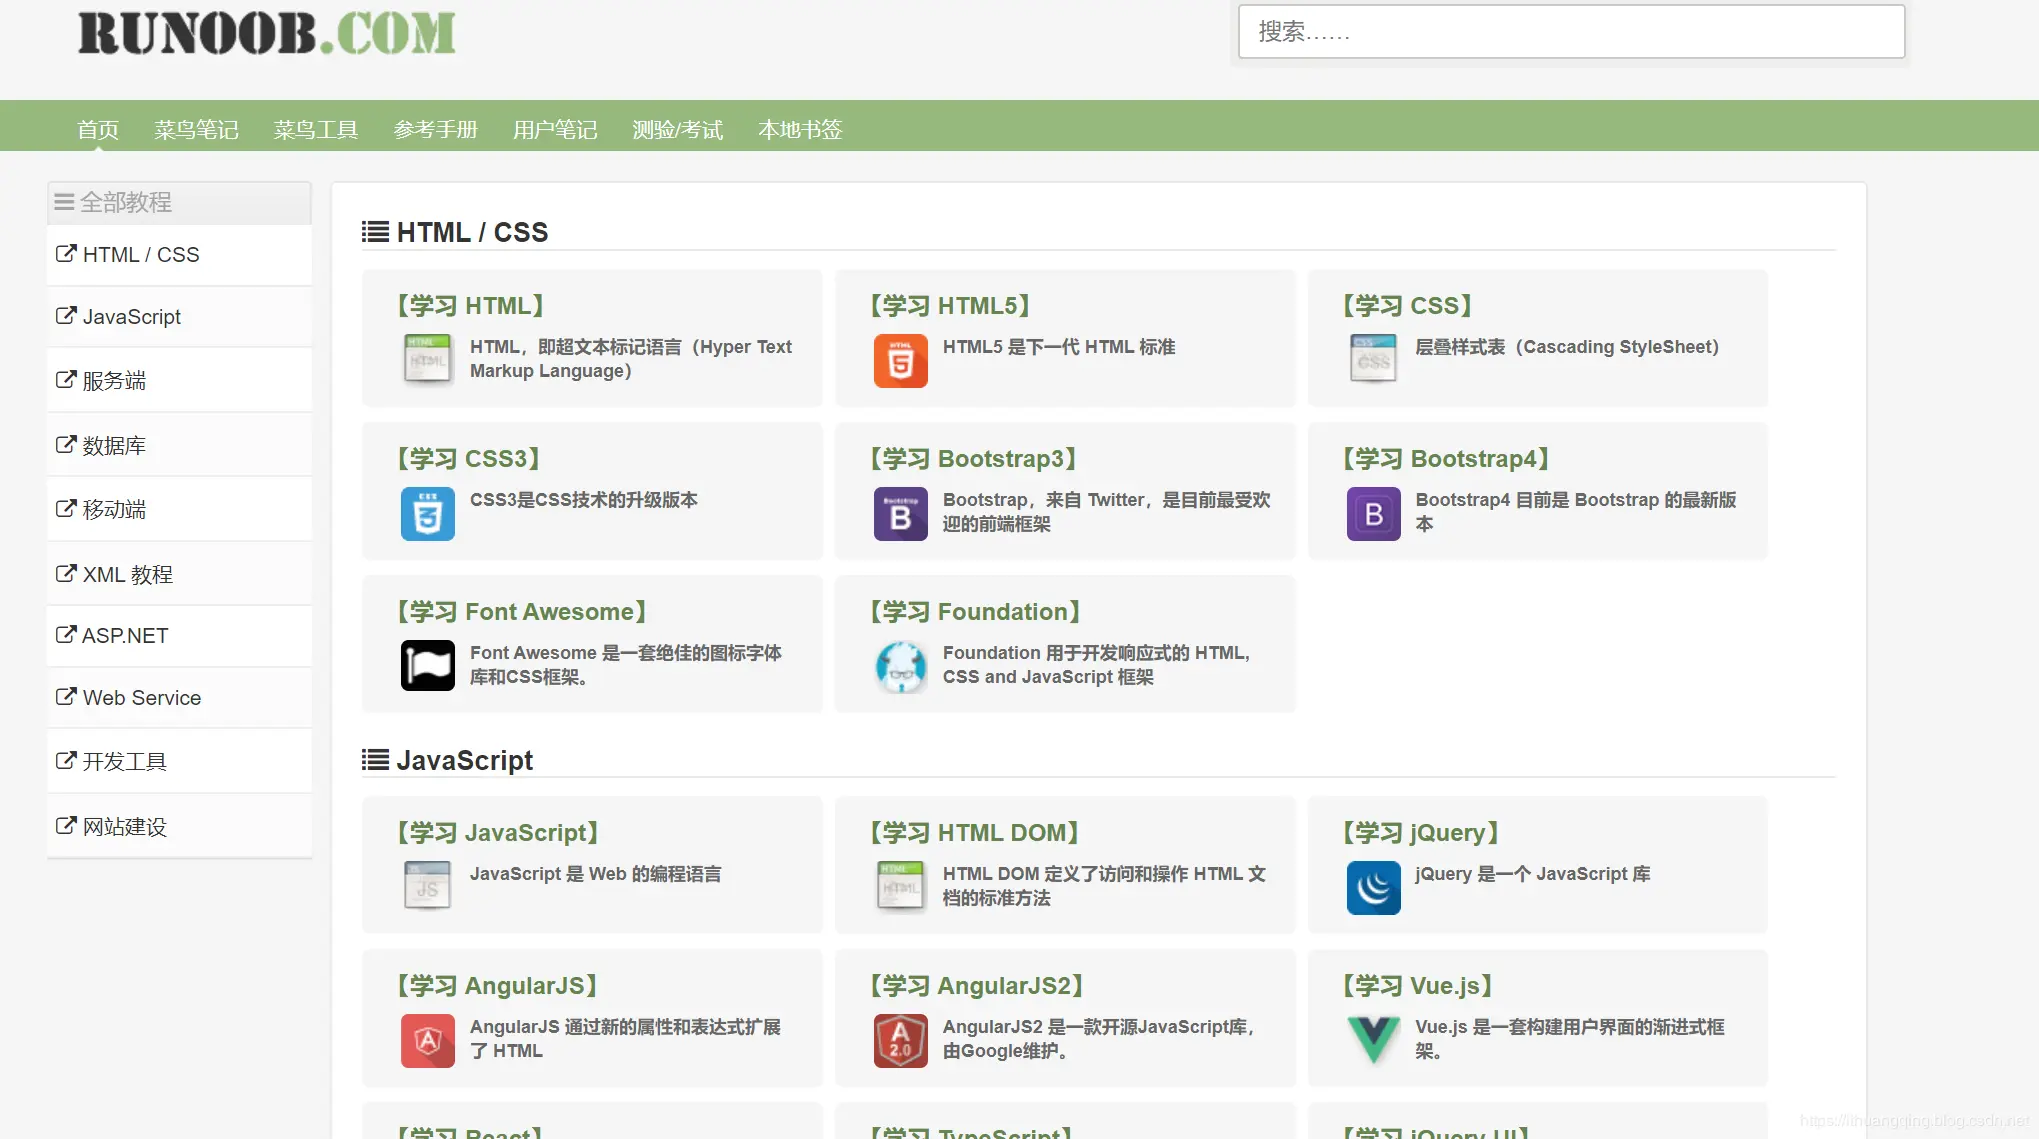2039x1139 pixels.
Task: Click the Bootstrap4 B logo icon
Action: pos(1373,514)
